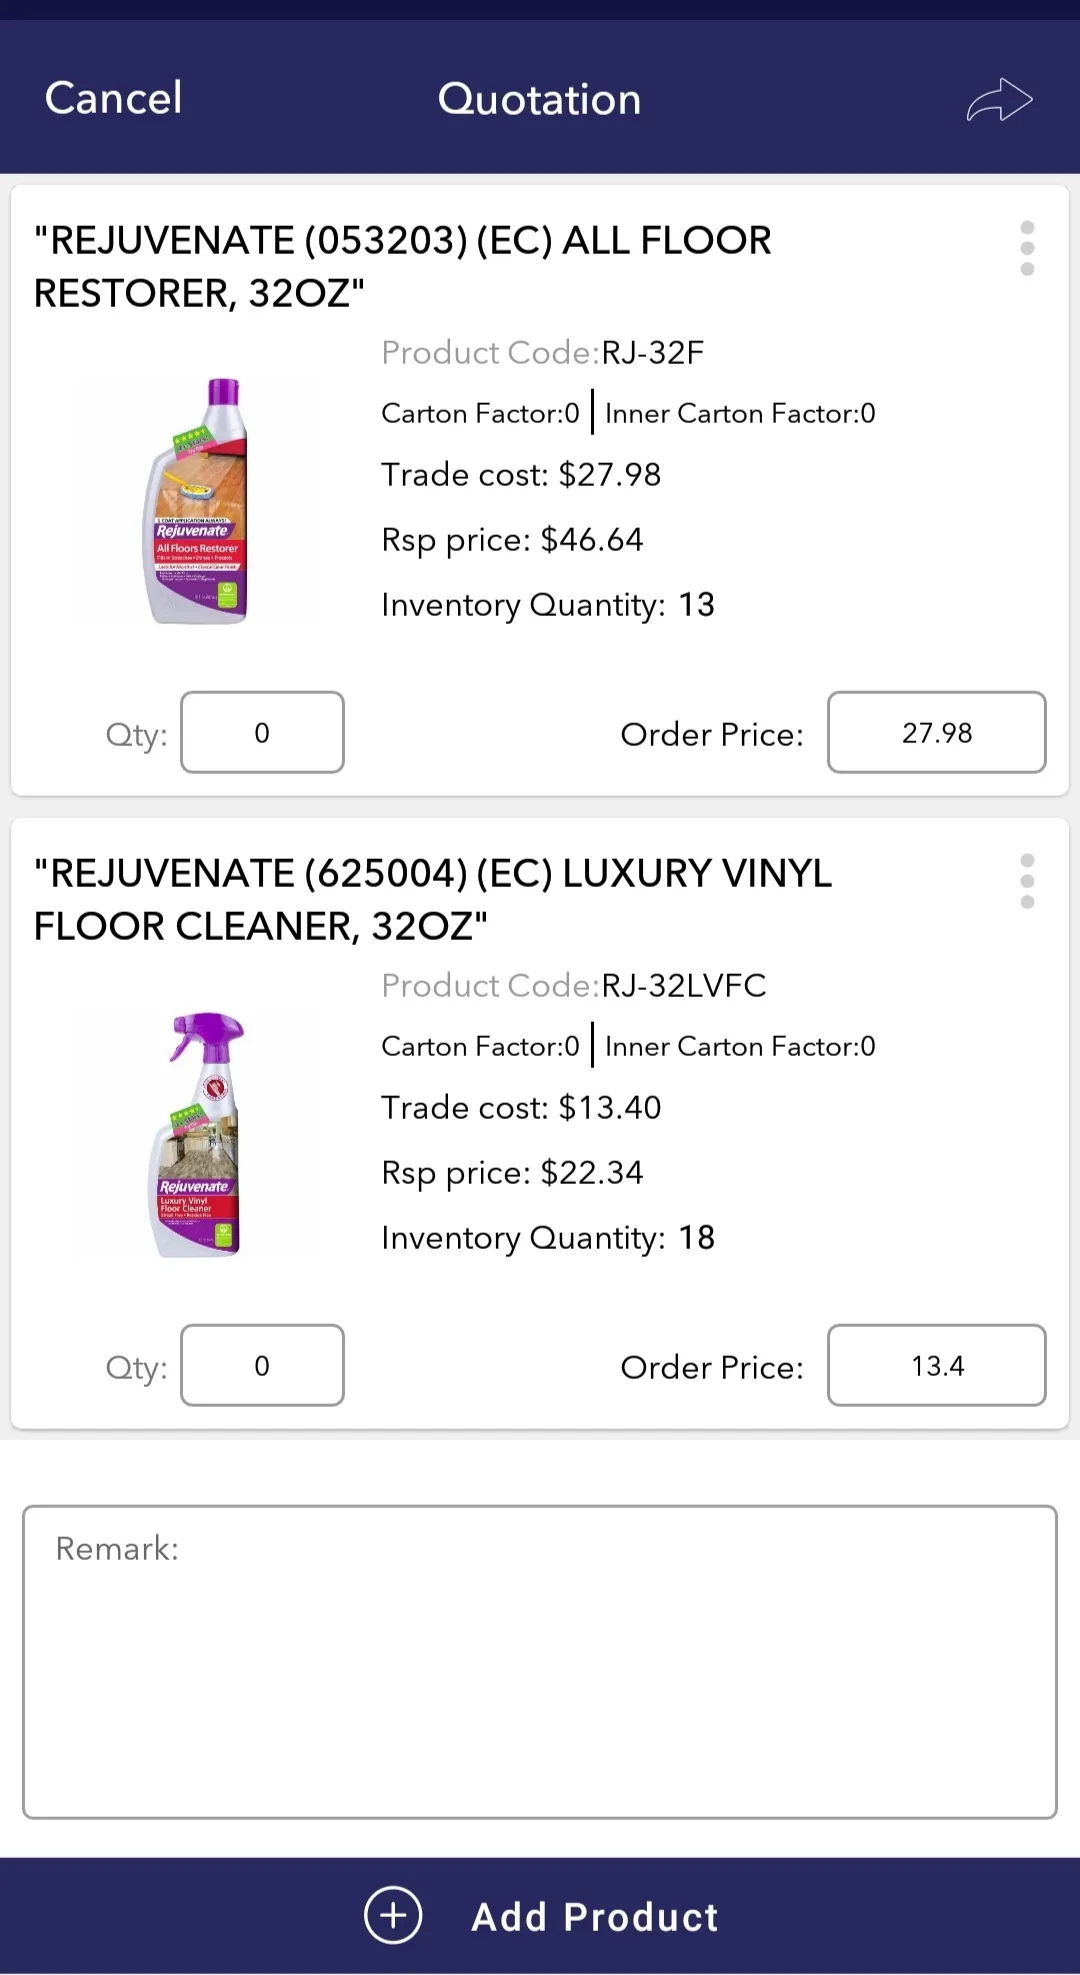
Task: Tap the share arrow icon in header
Action: coord(999,100)
